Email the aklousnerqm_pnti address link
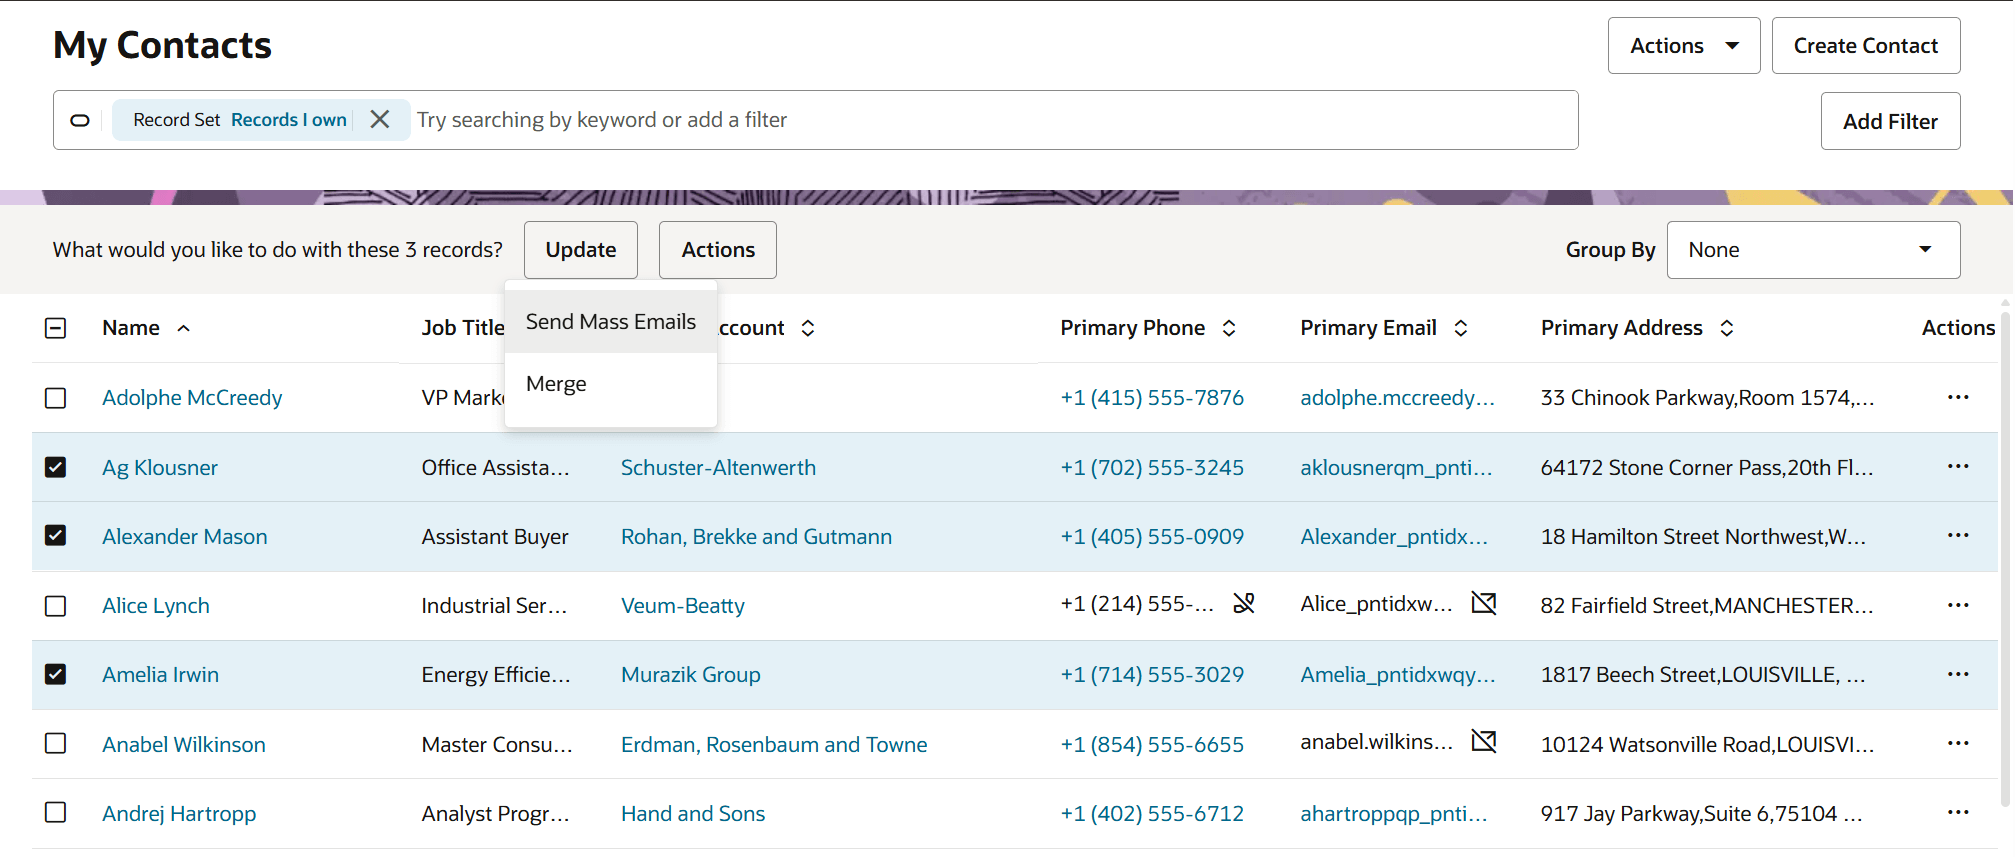This screenshot has width=2015, height=857. pos(1396,468)
